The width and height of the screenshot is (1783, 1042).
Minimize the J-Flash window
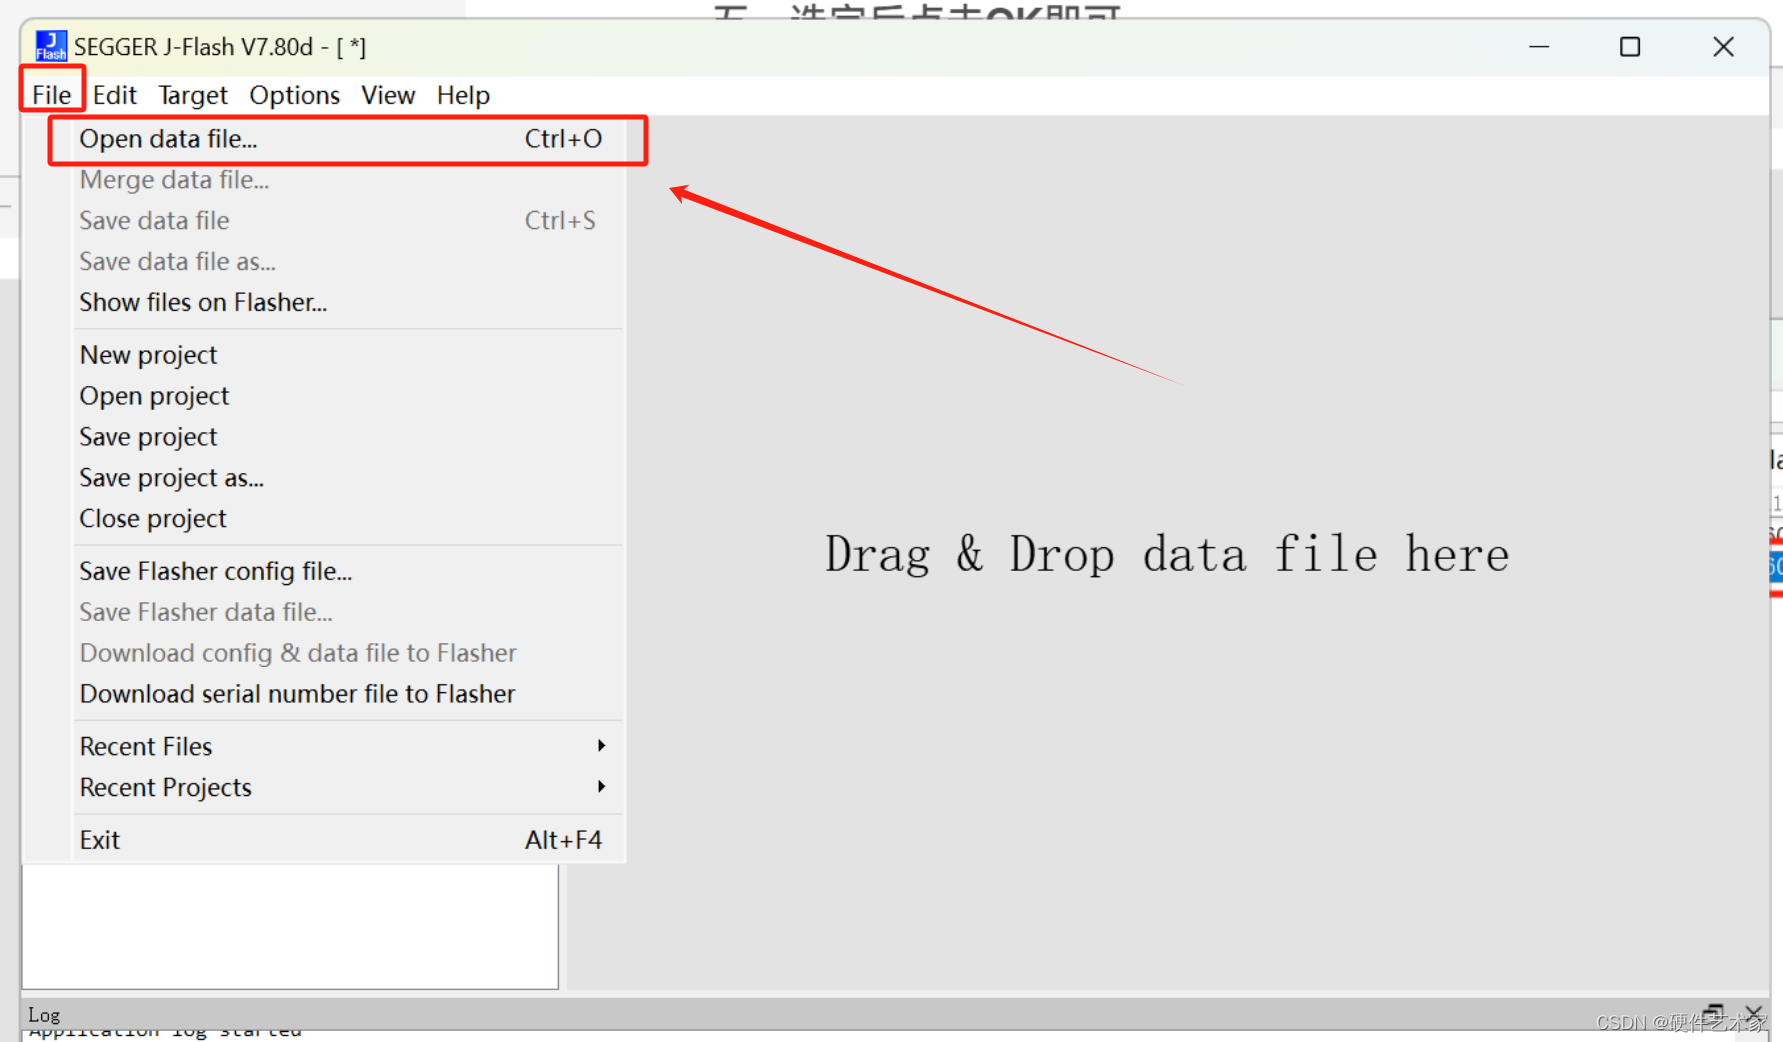[x=1539, y=47]
